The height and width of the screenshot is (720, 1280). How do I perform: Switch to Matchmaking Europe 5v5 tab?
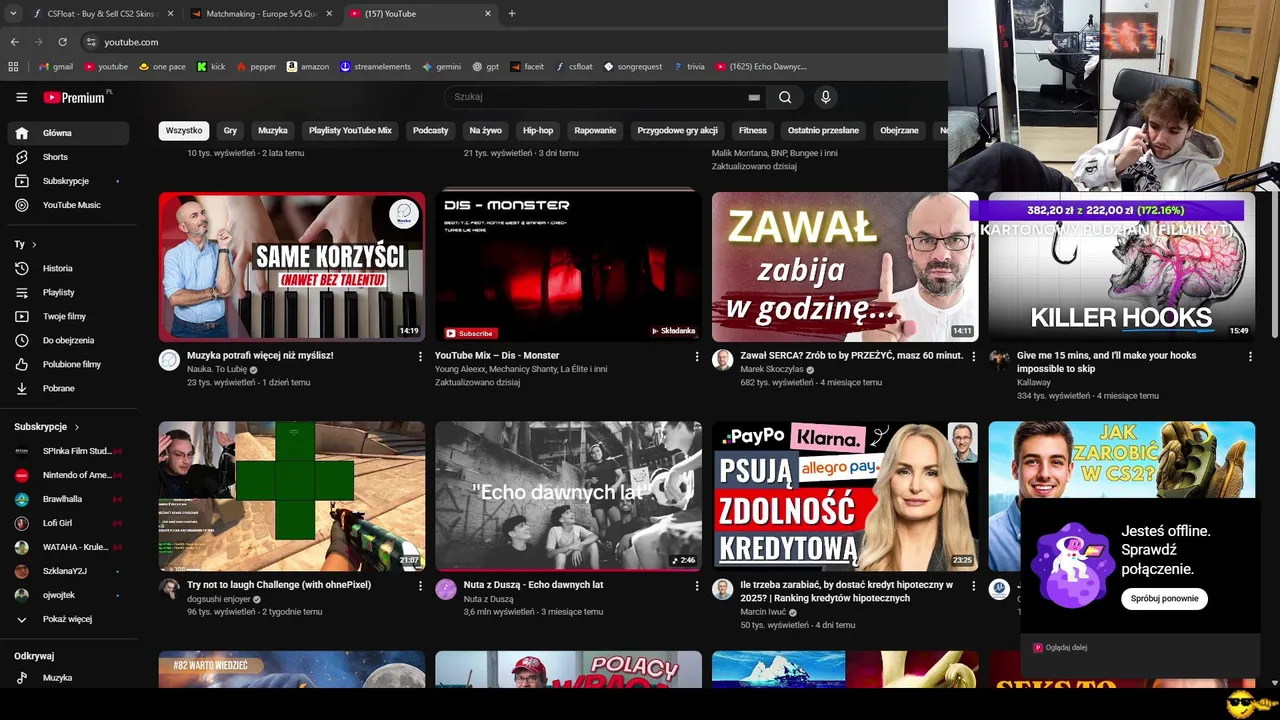pos(260,14)
